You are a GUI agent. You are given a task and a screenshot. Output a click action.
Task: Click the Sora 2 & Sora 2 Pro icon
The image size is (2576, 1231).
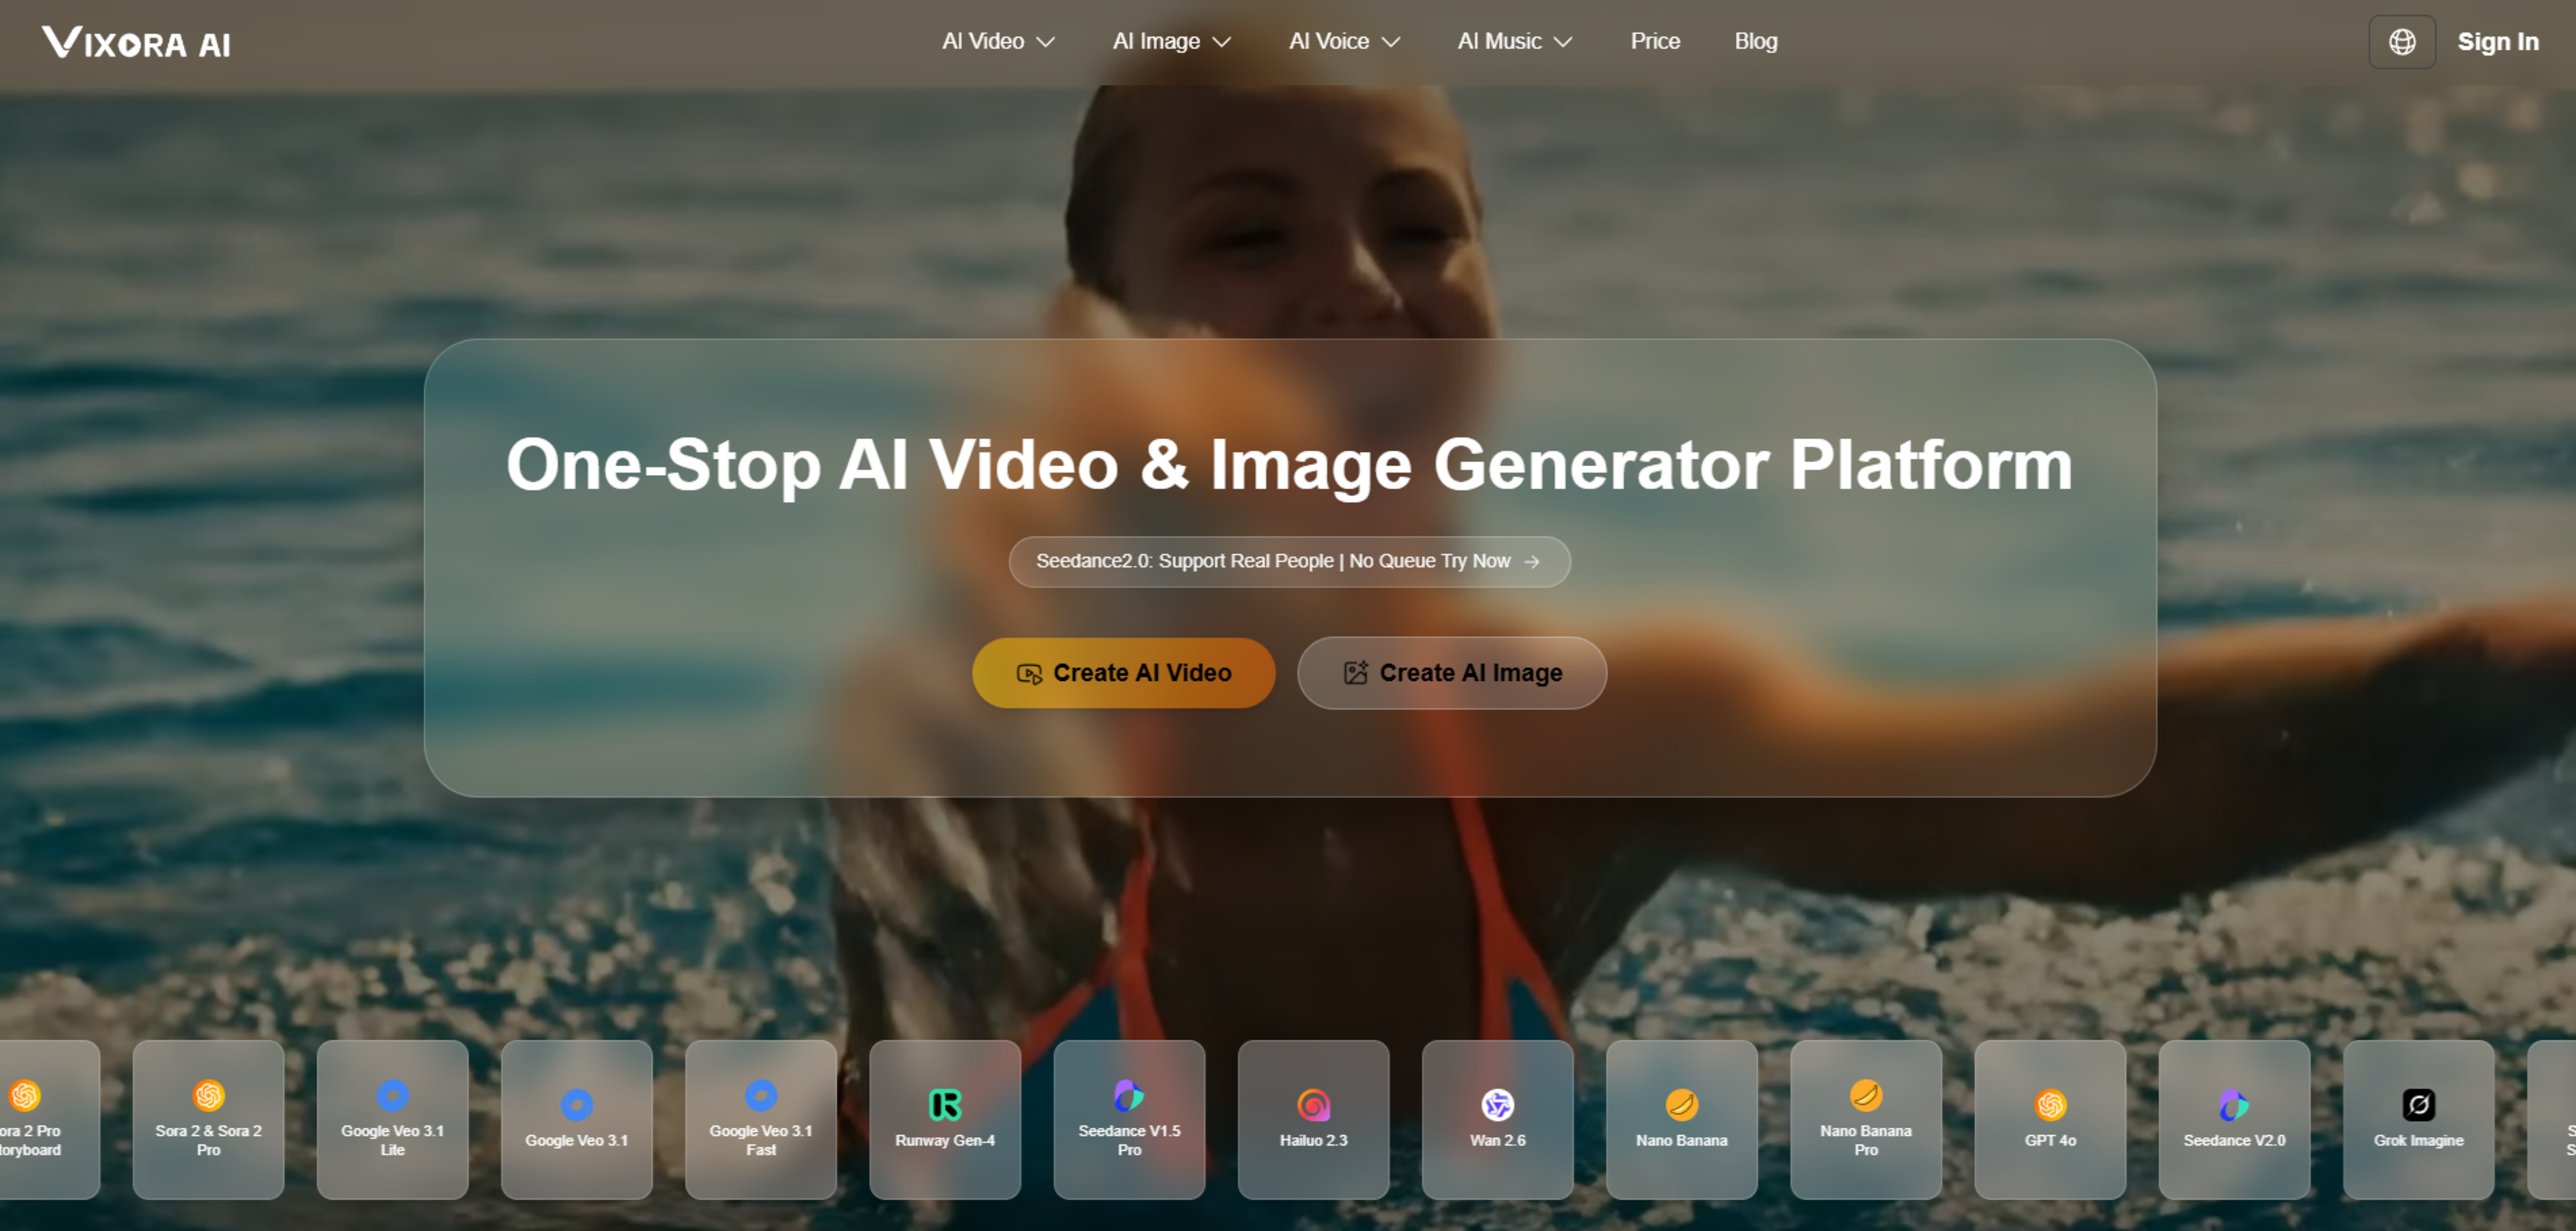point(208,1095)
